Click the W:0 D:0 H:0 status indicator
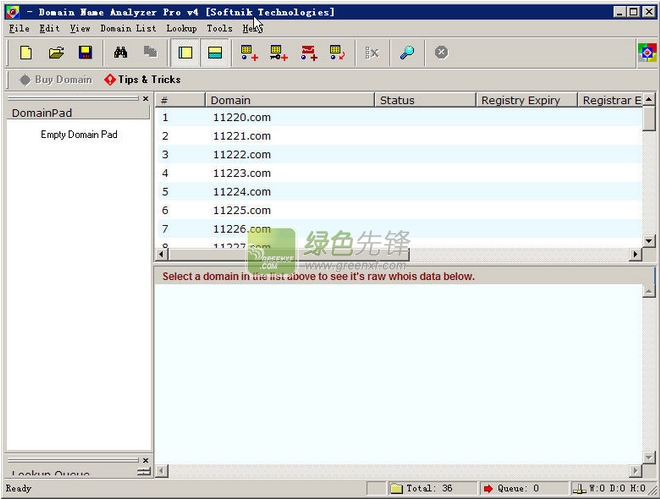 tap(610, 488)
